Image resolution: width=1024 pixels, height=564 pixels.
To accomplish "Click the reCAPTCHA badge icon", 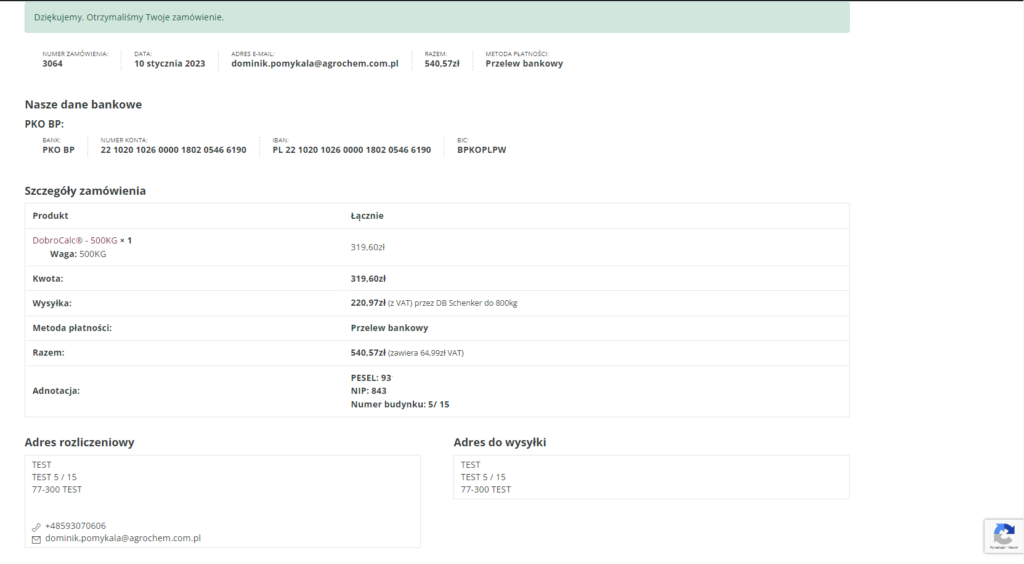I will tap(1004, 536).
